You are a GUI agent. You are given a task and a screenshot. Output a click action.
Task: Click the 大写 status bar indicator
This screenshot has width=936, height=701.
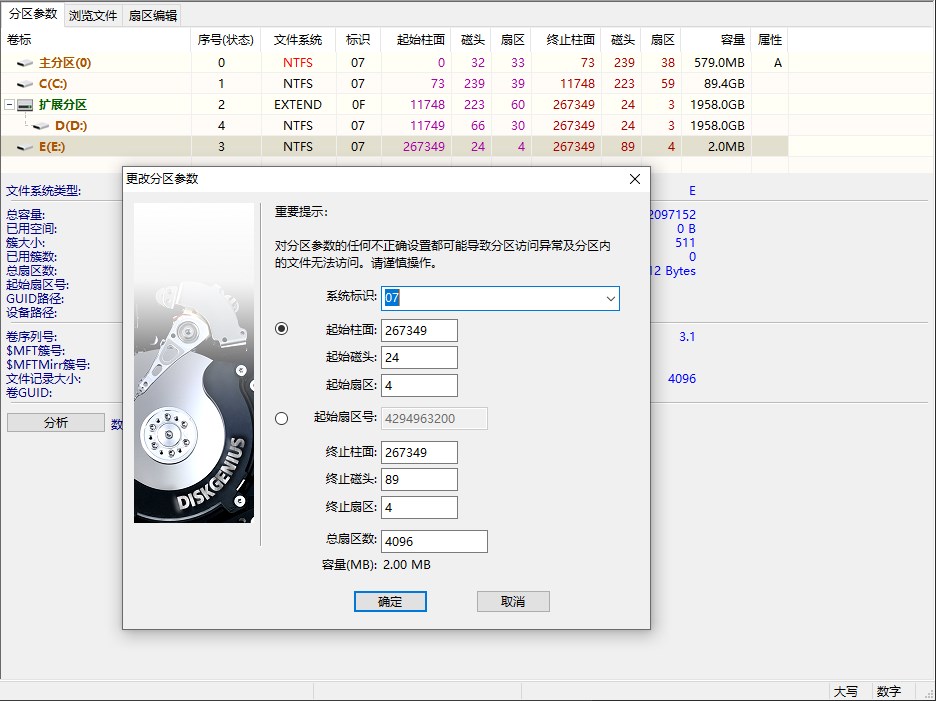tap(845, 691)
